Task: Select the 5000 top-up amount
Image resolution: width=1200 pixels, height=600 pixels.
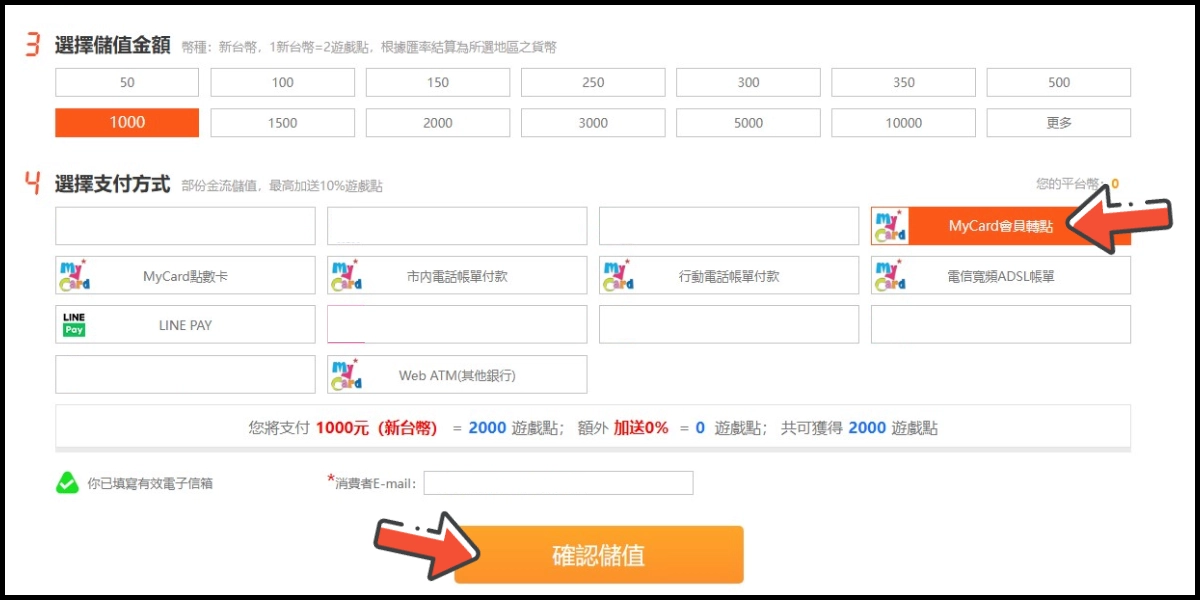Action: [x=749, y=122]
